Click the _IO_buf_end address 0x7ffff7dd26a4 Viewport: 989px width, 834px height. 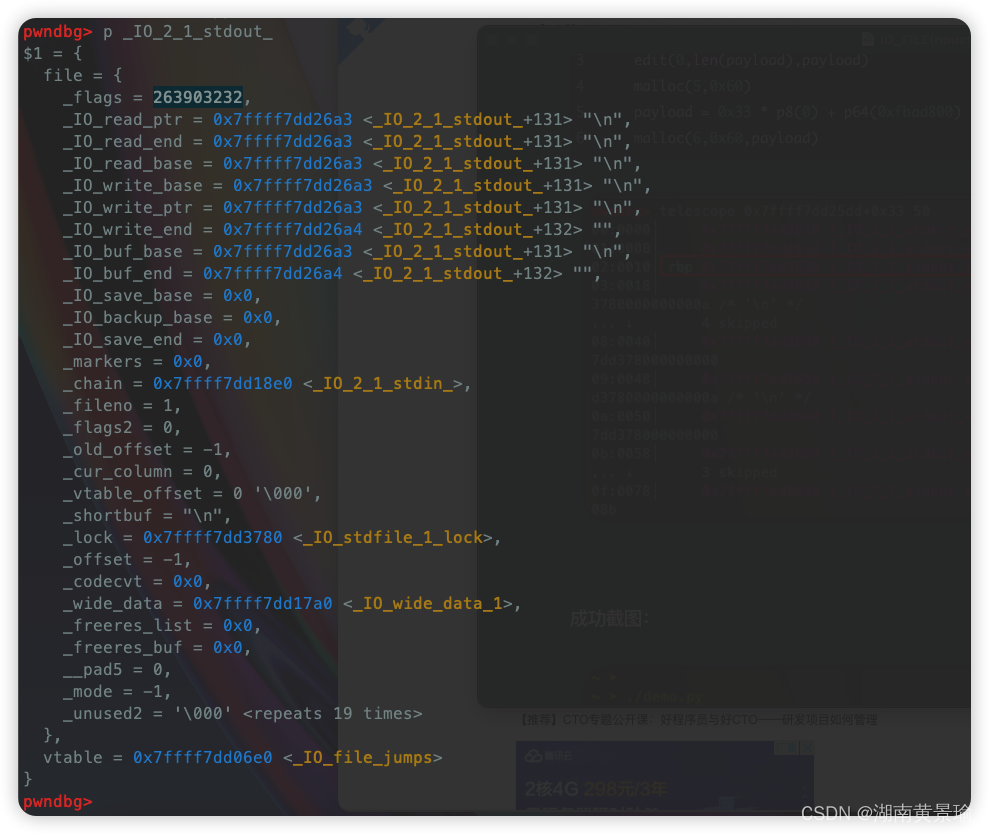(x=272, y=274)
